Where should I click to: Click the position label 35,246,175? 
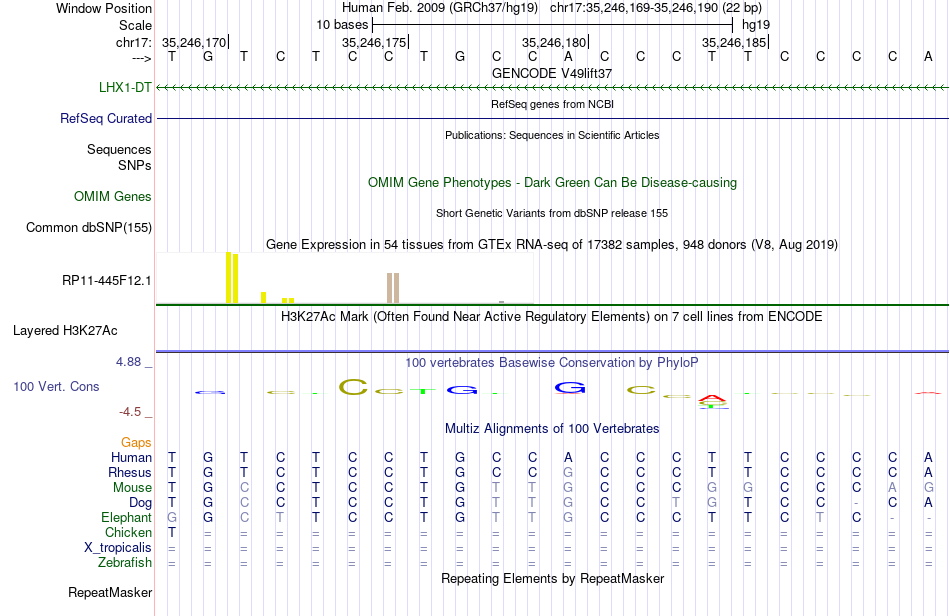click(x=374, y=42)
